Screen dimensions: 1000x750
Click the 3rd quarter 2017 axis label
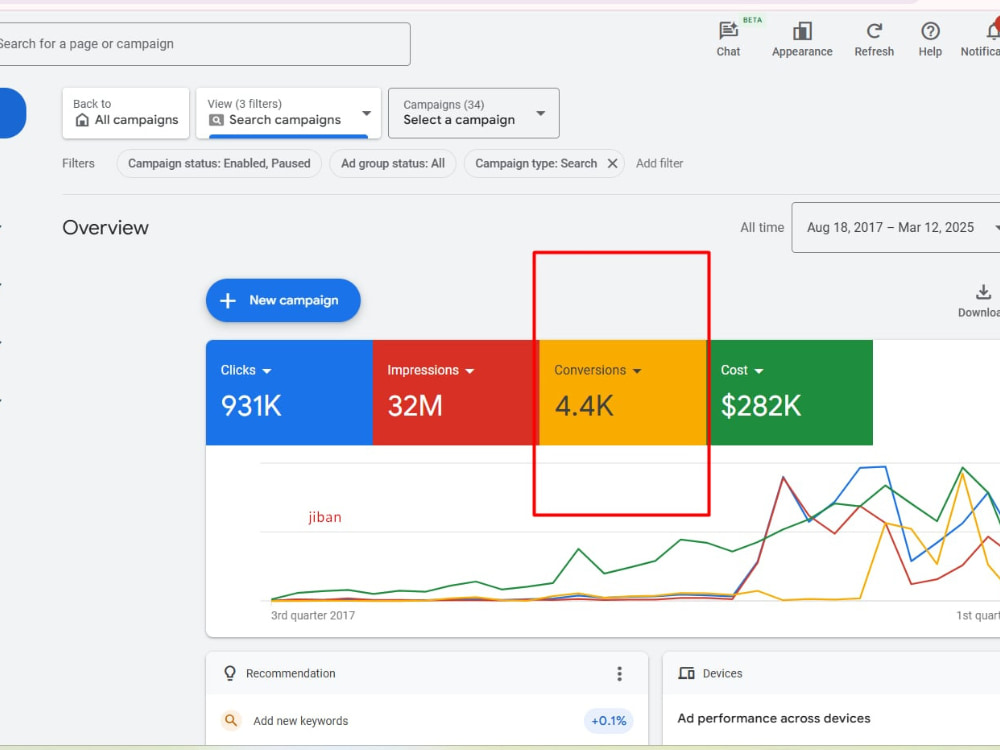[x=312, y=615]
